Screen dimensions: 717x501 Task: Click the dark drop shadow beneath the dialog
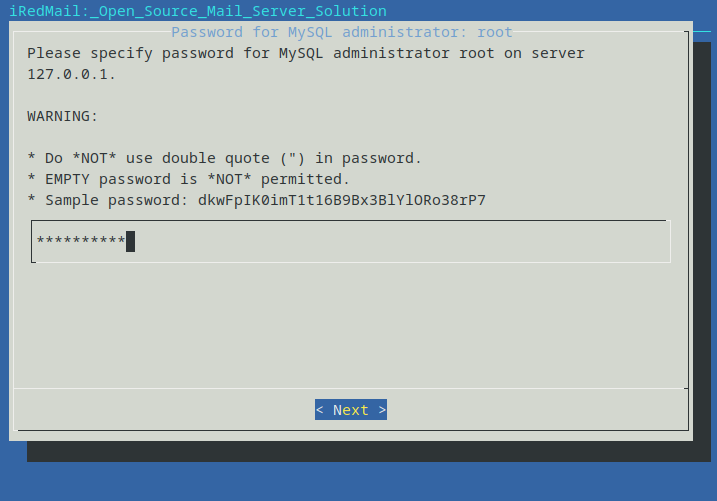360,452
